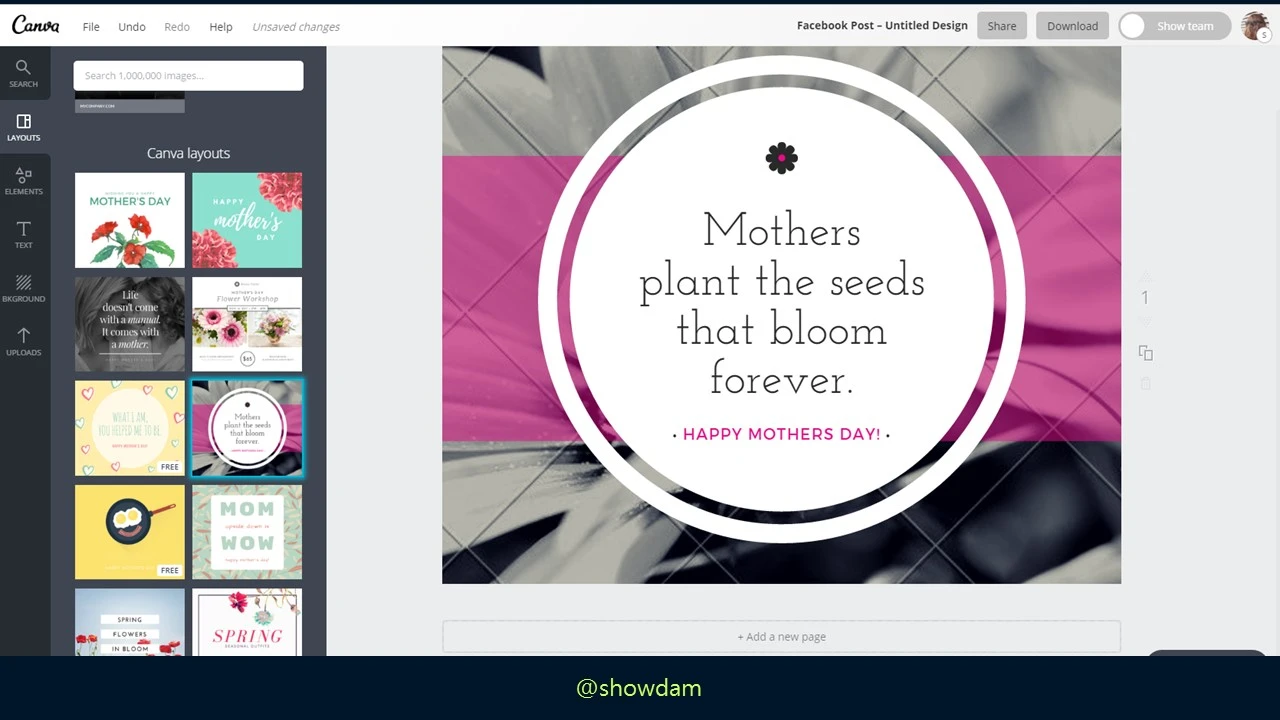Select the red flowers Mother's Day layout
The width and height of the screenshot is (1280, 720).
(130, 220)
